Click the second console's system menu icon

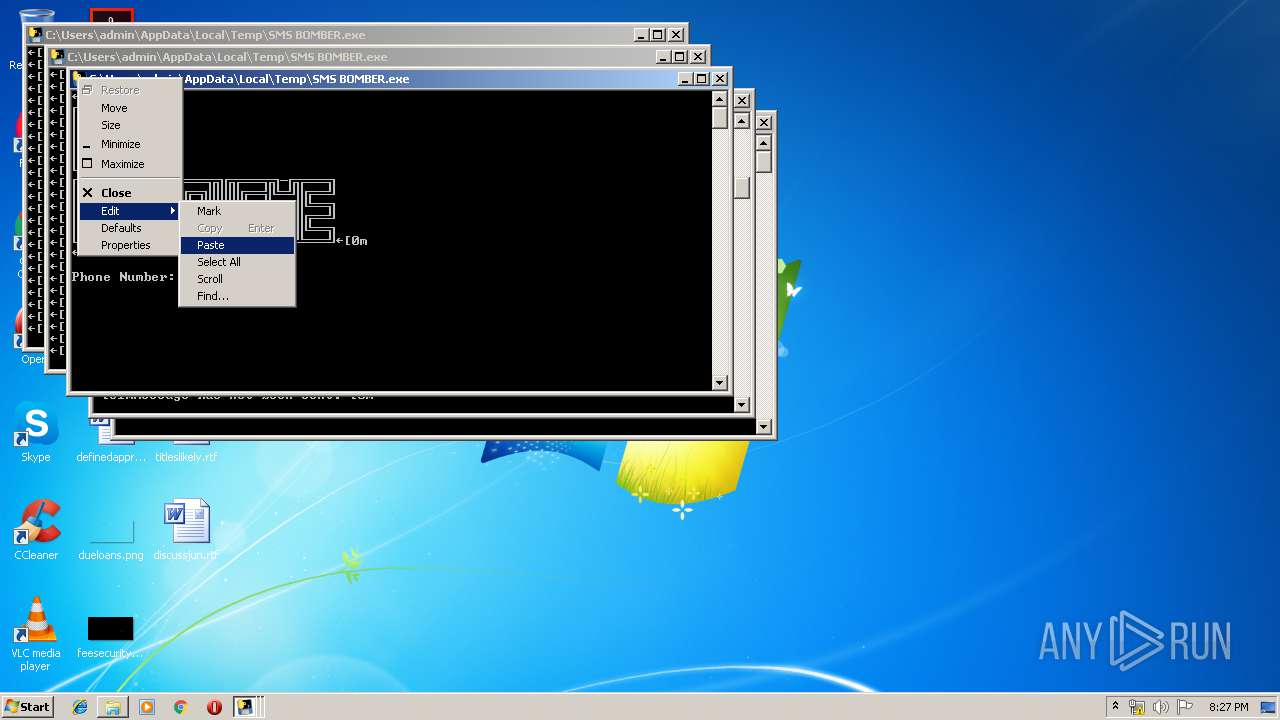coord(57,57)
